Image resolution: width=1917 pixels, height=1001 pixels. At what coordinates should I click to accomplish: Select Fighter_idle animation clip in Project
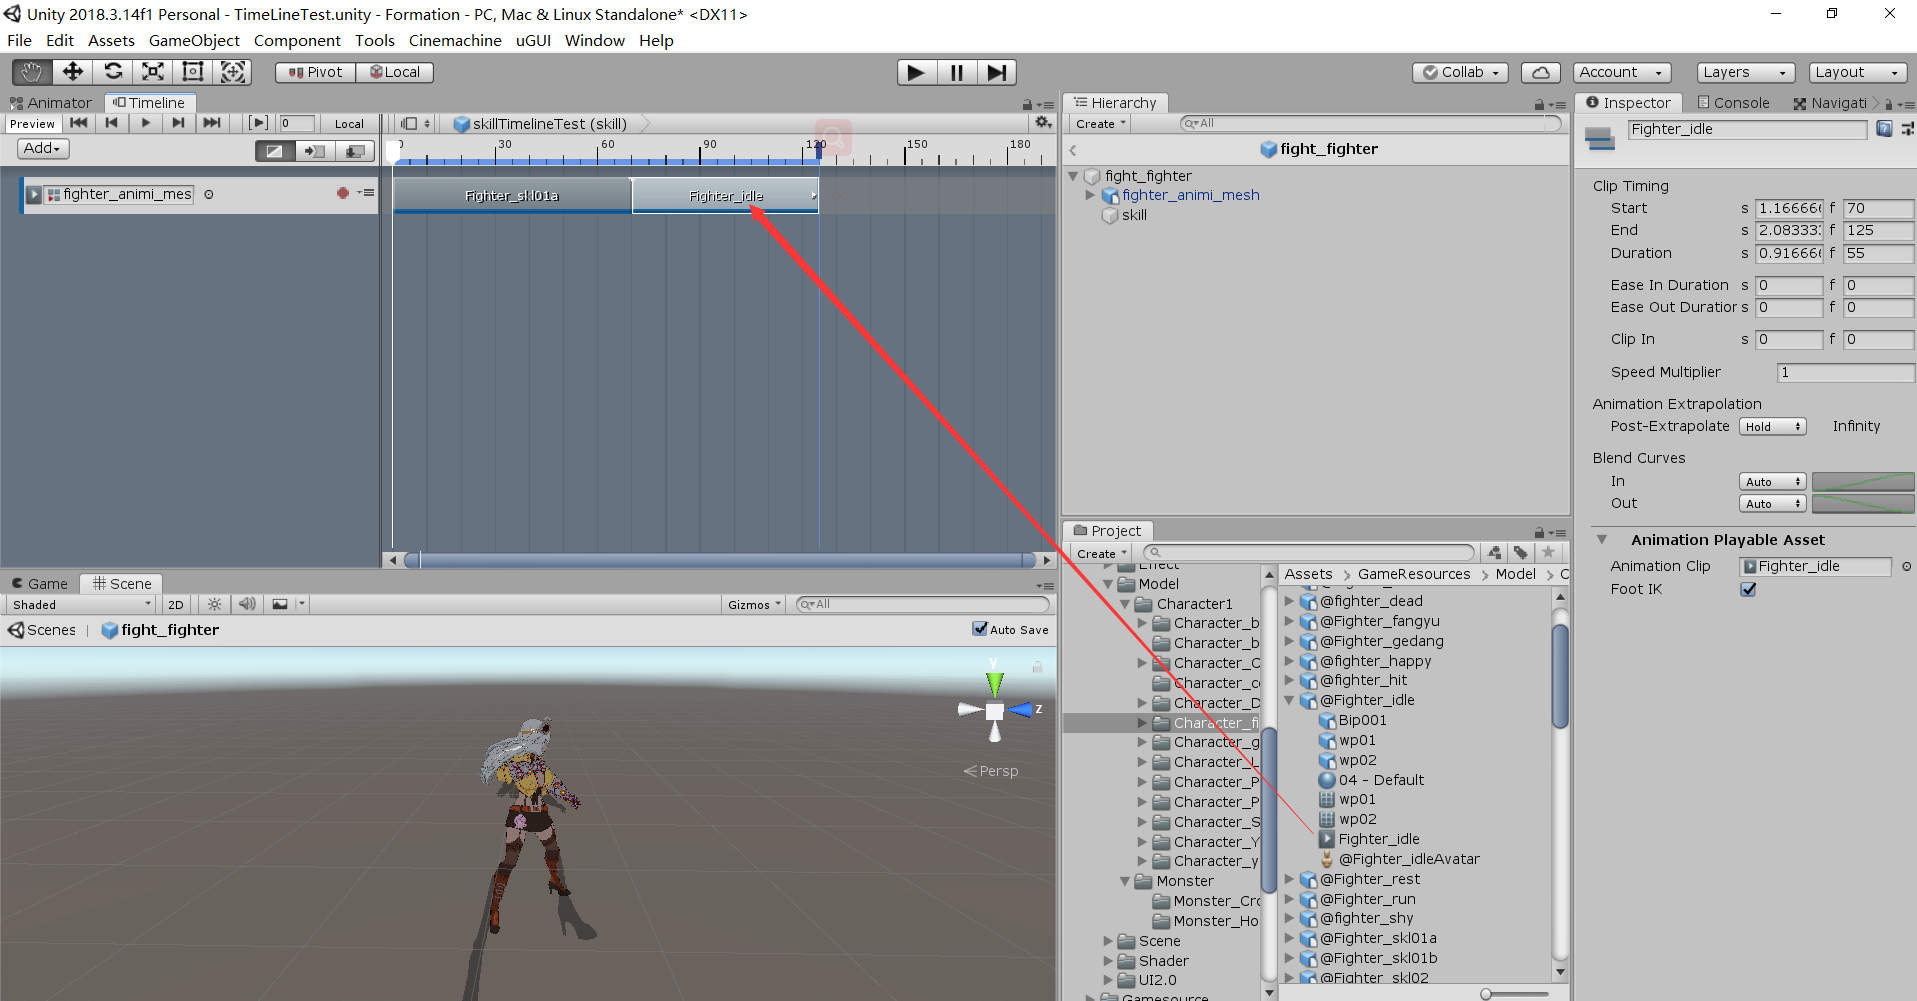[x=1379, y=839]
